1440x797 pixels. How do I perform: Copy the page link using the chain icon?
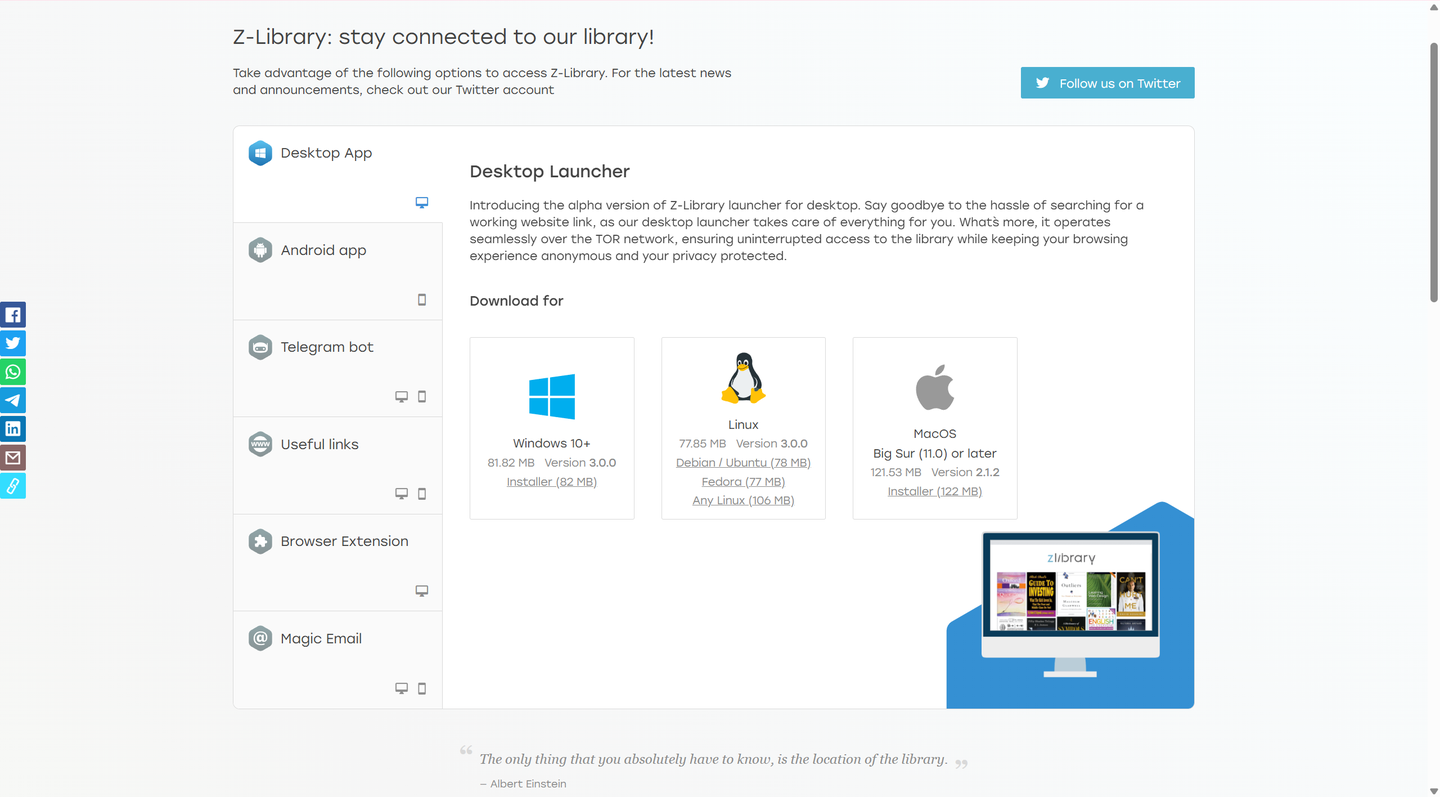pos(13,486)
